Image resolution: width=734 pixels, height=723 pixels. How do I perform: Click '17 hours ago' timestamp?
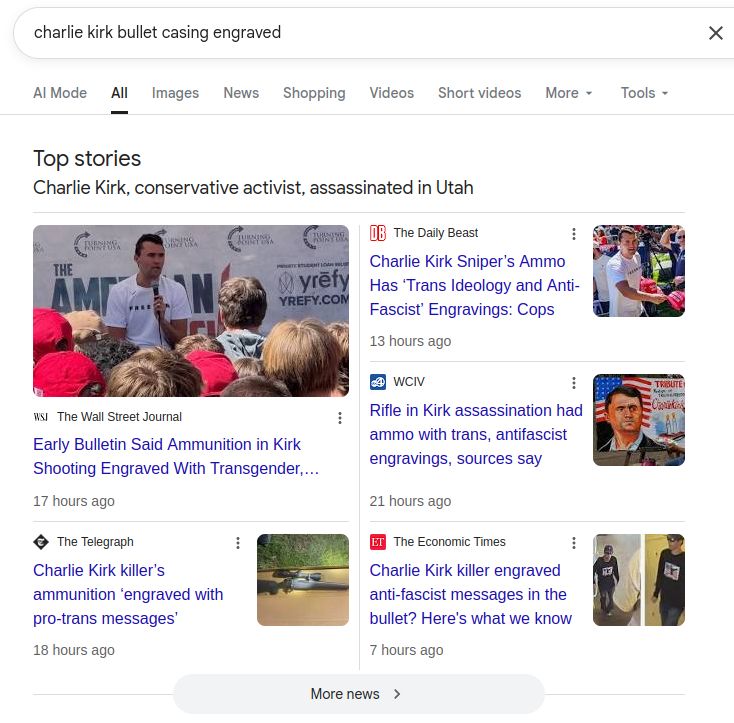pos(74,501)
